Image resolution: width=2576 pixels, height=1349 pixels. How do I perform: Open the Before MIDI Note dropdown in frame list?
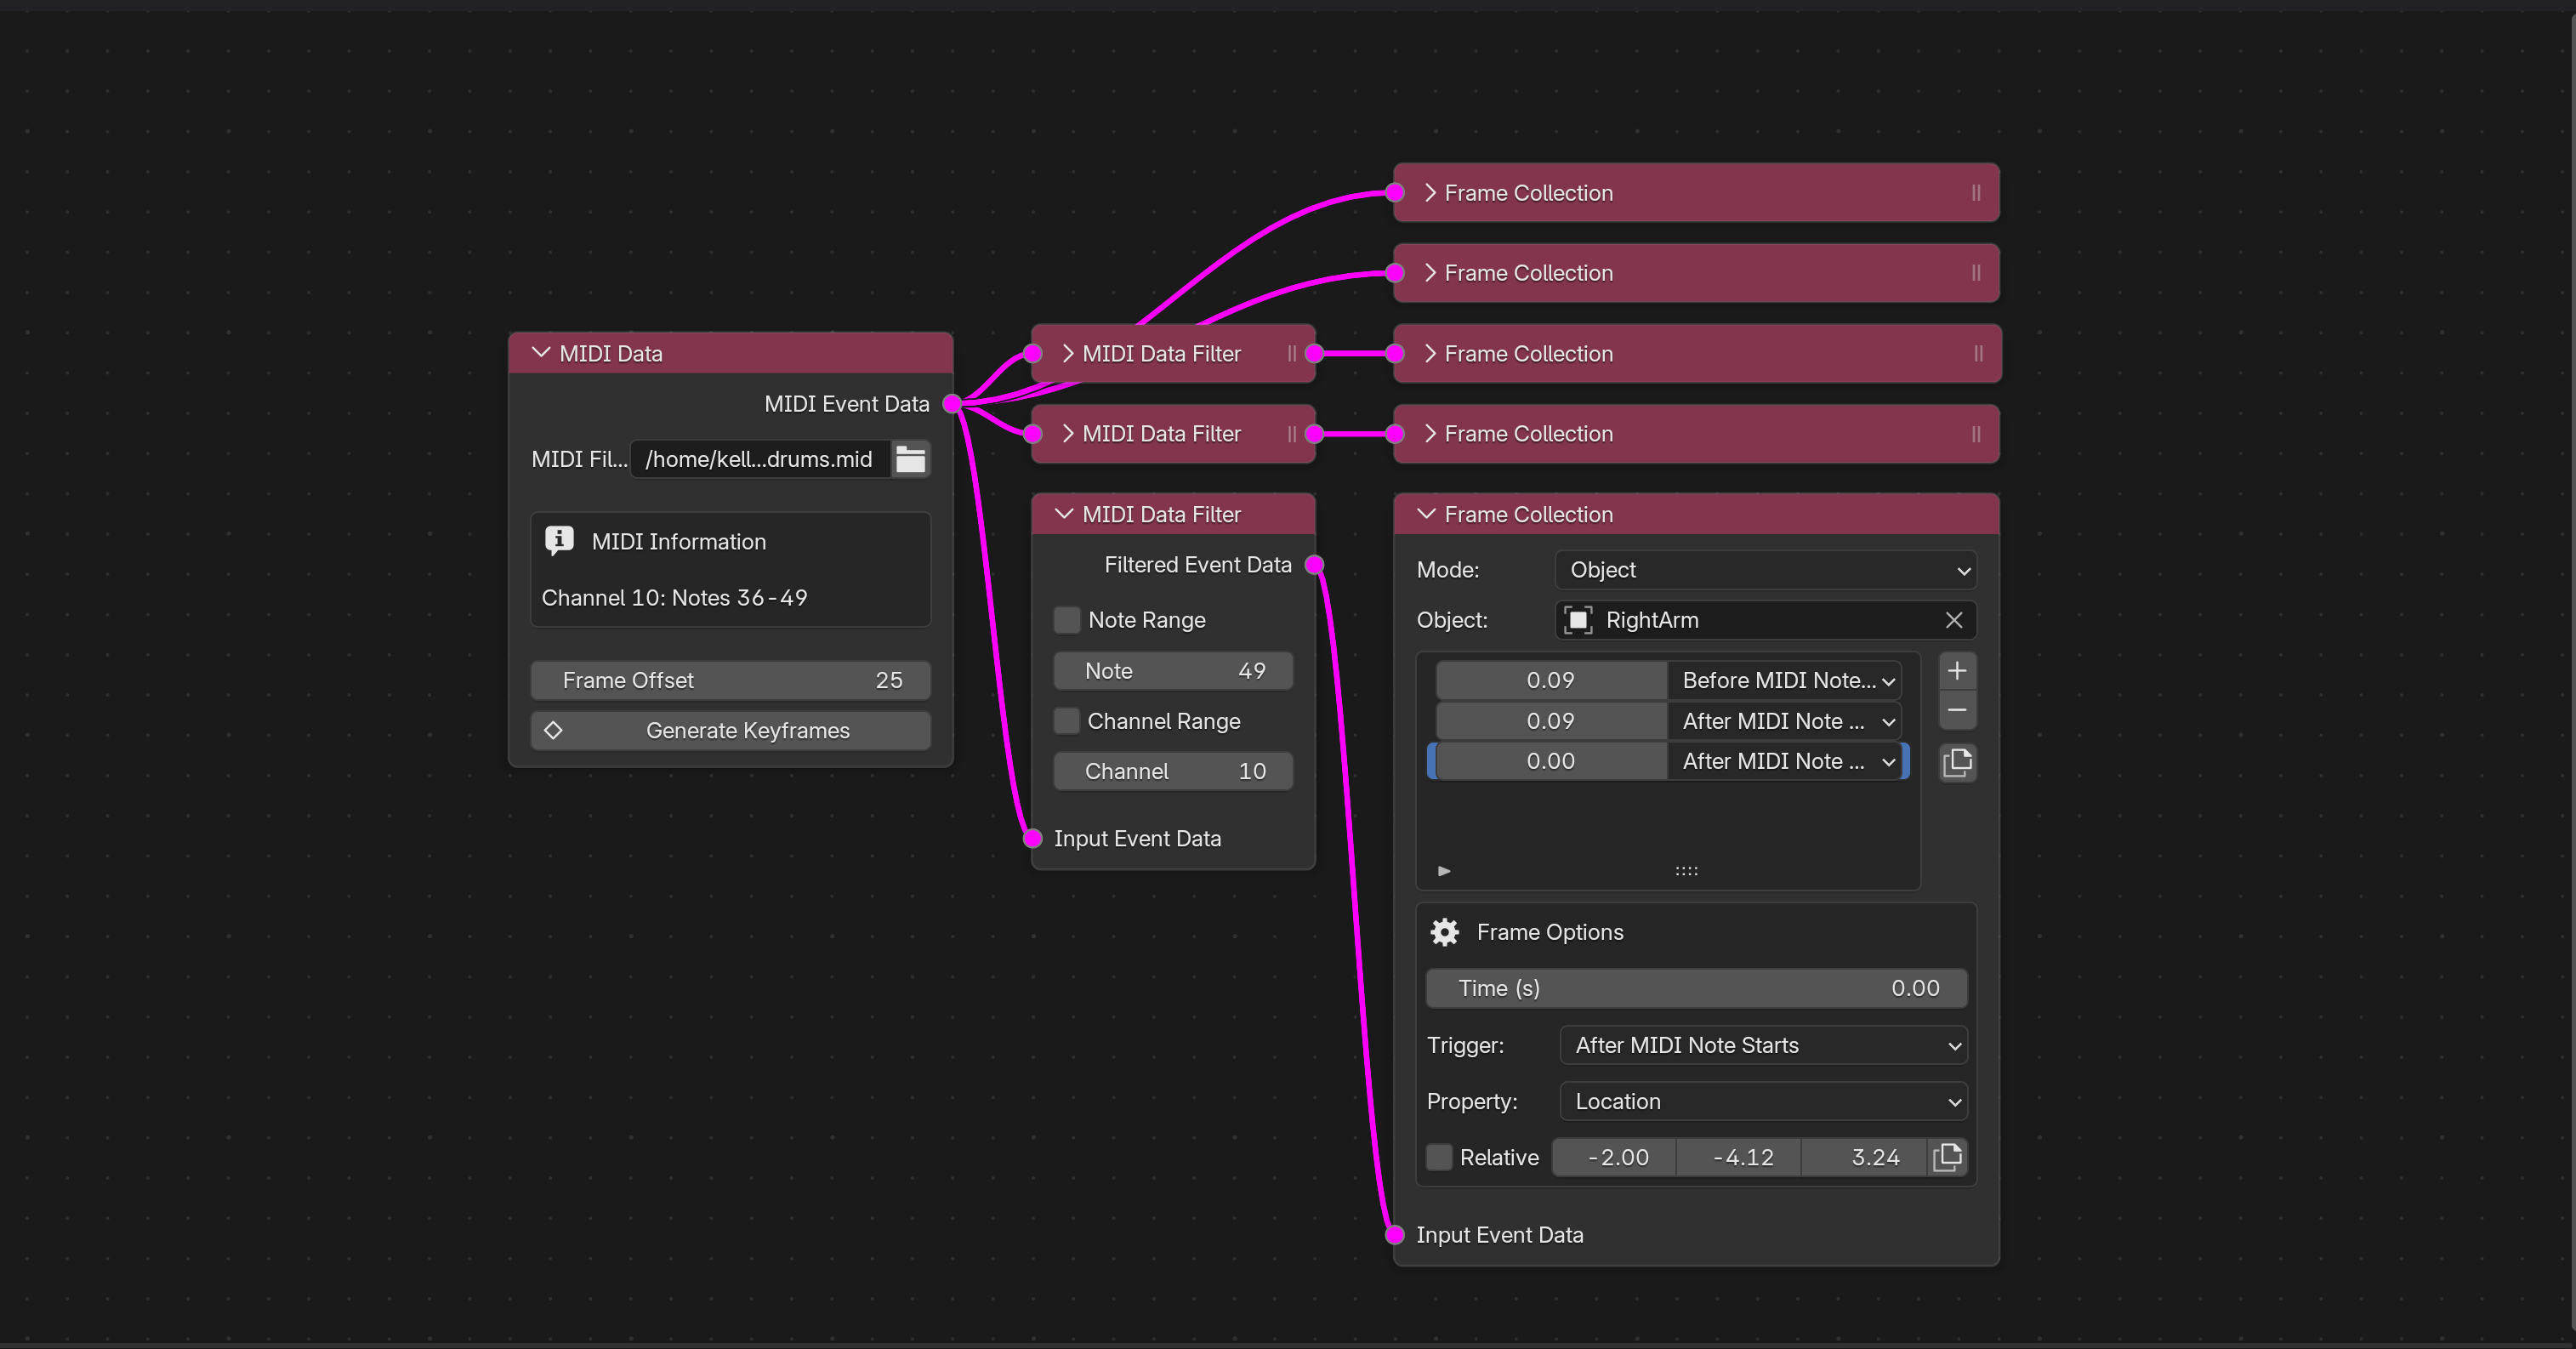pyautogui.click(x=1784, y=680)
